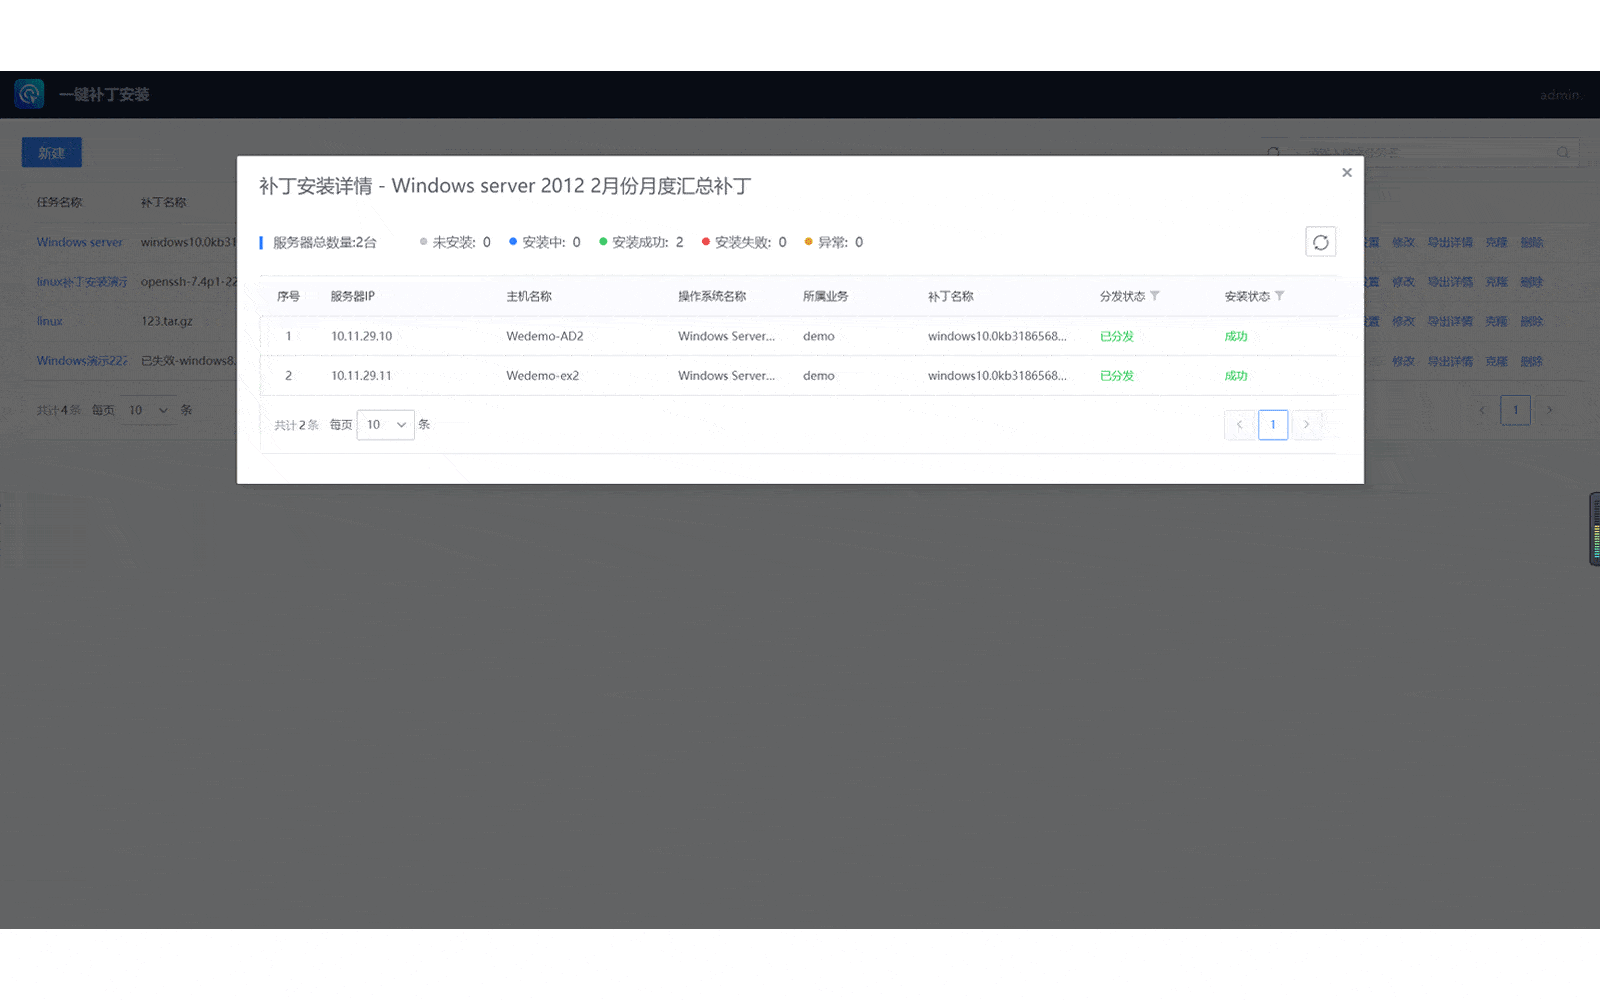Image resolution: width=1600 pixels, height=1000 pixels.
Task: Click patch name in 10.11.29.11 row
Action: (997, 376)
